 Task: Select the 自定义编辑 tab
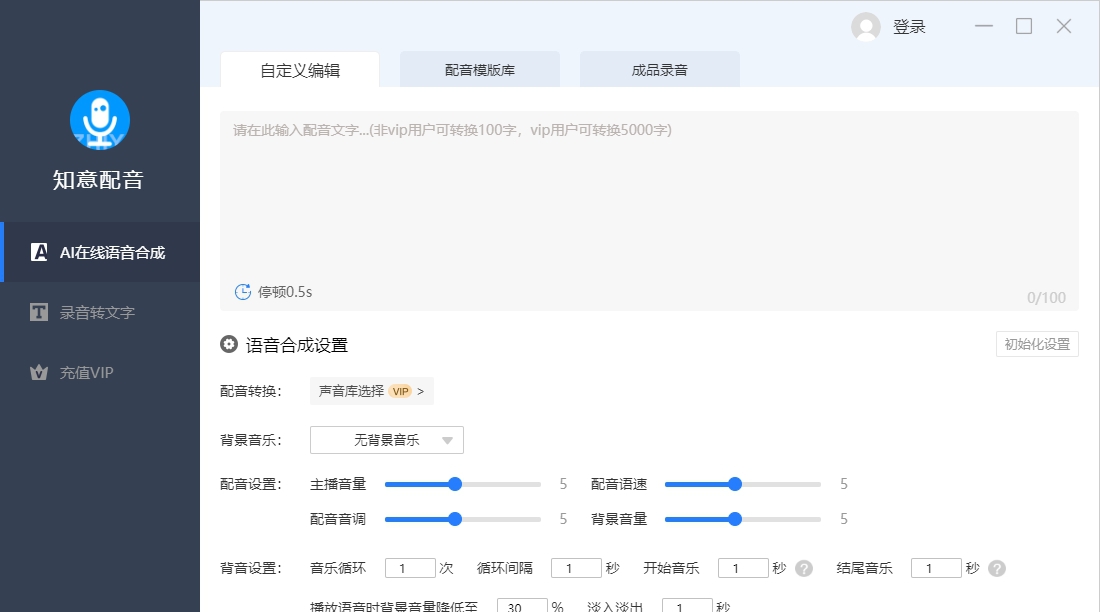coord(299,68)
